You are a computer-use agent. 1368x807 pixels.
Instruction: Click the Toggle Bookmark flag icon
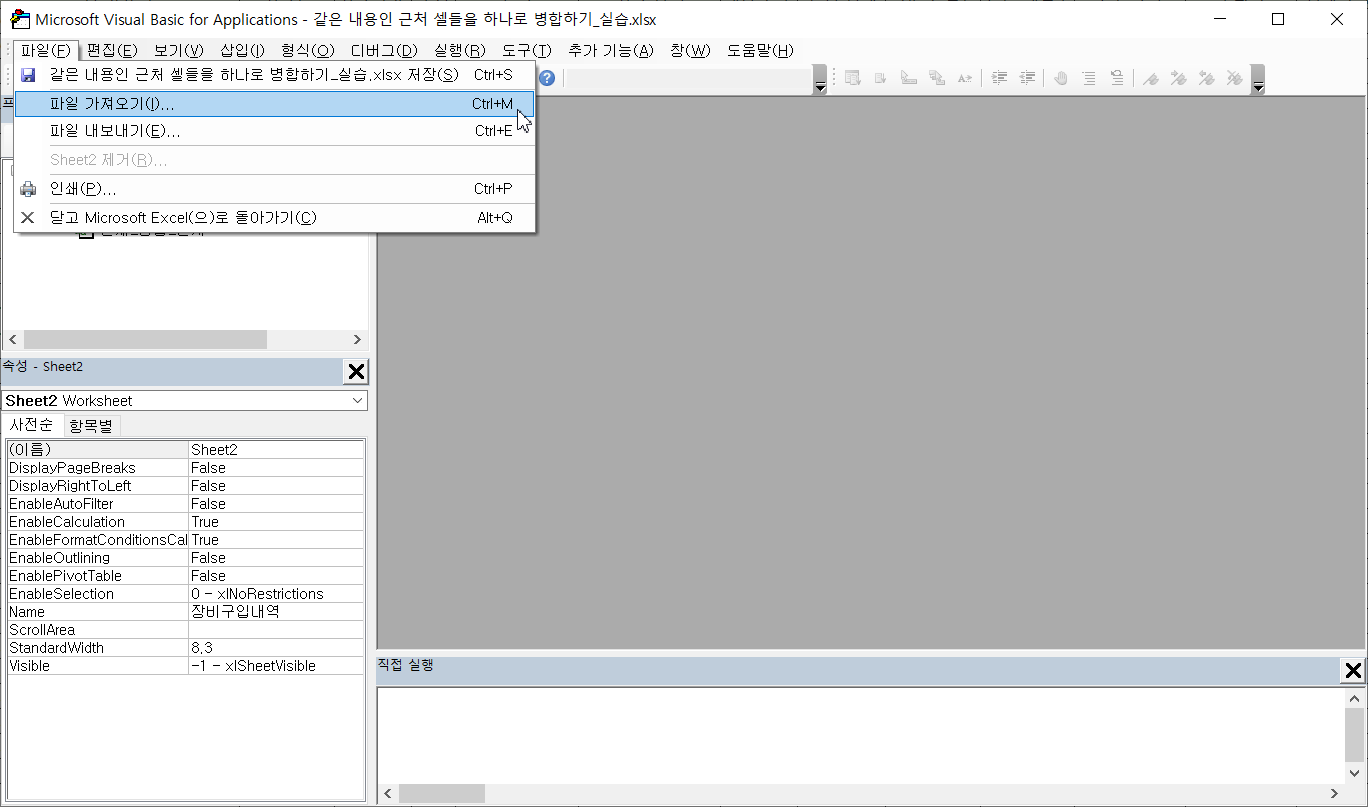pyautogui.click(x=1151, y=78)
